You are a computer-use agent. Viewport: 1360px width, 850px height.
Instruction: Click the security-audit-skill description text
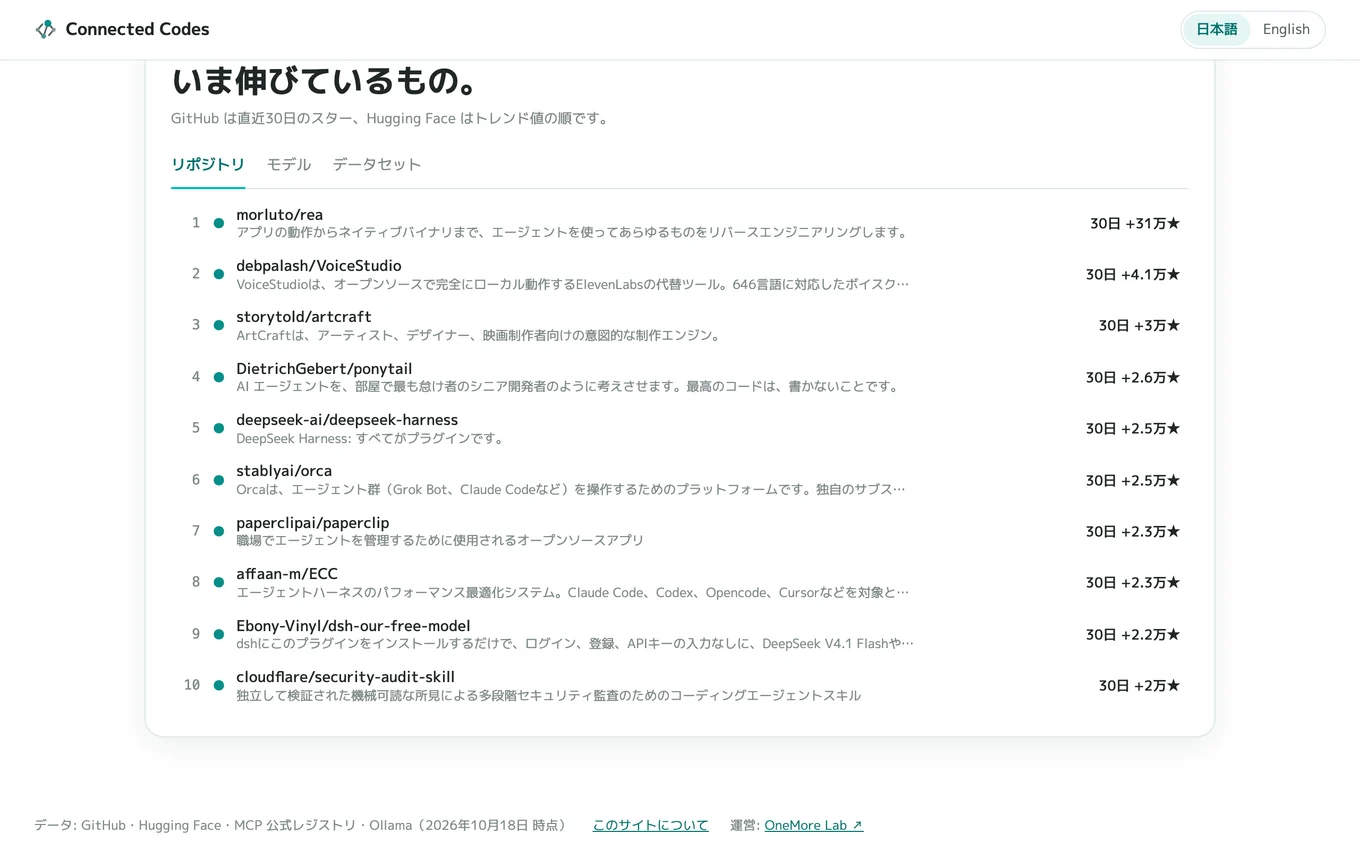pyautogui.click(x=548, y=695)
